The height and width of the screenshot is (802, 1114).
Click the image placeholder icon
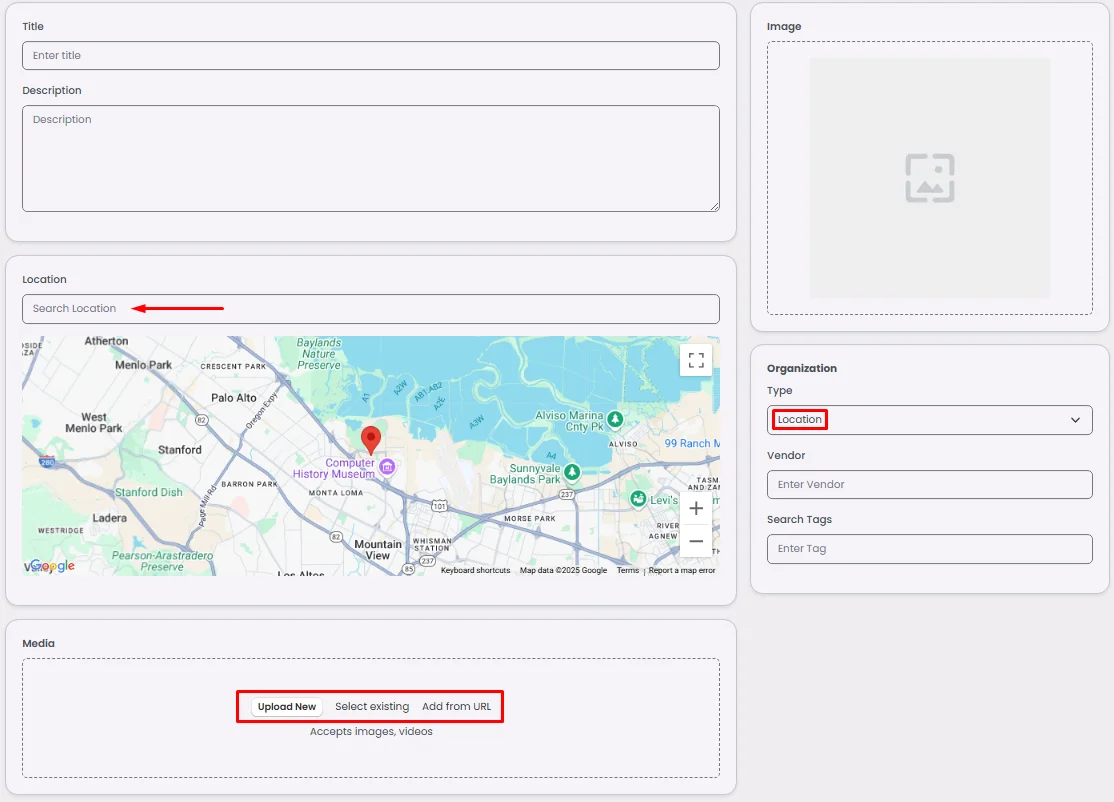pyautogui.click(x=929, y=178)
